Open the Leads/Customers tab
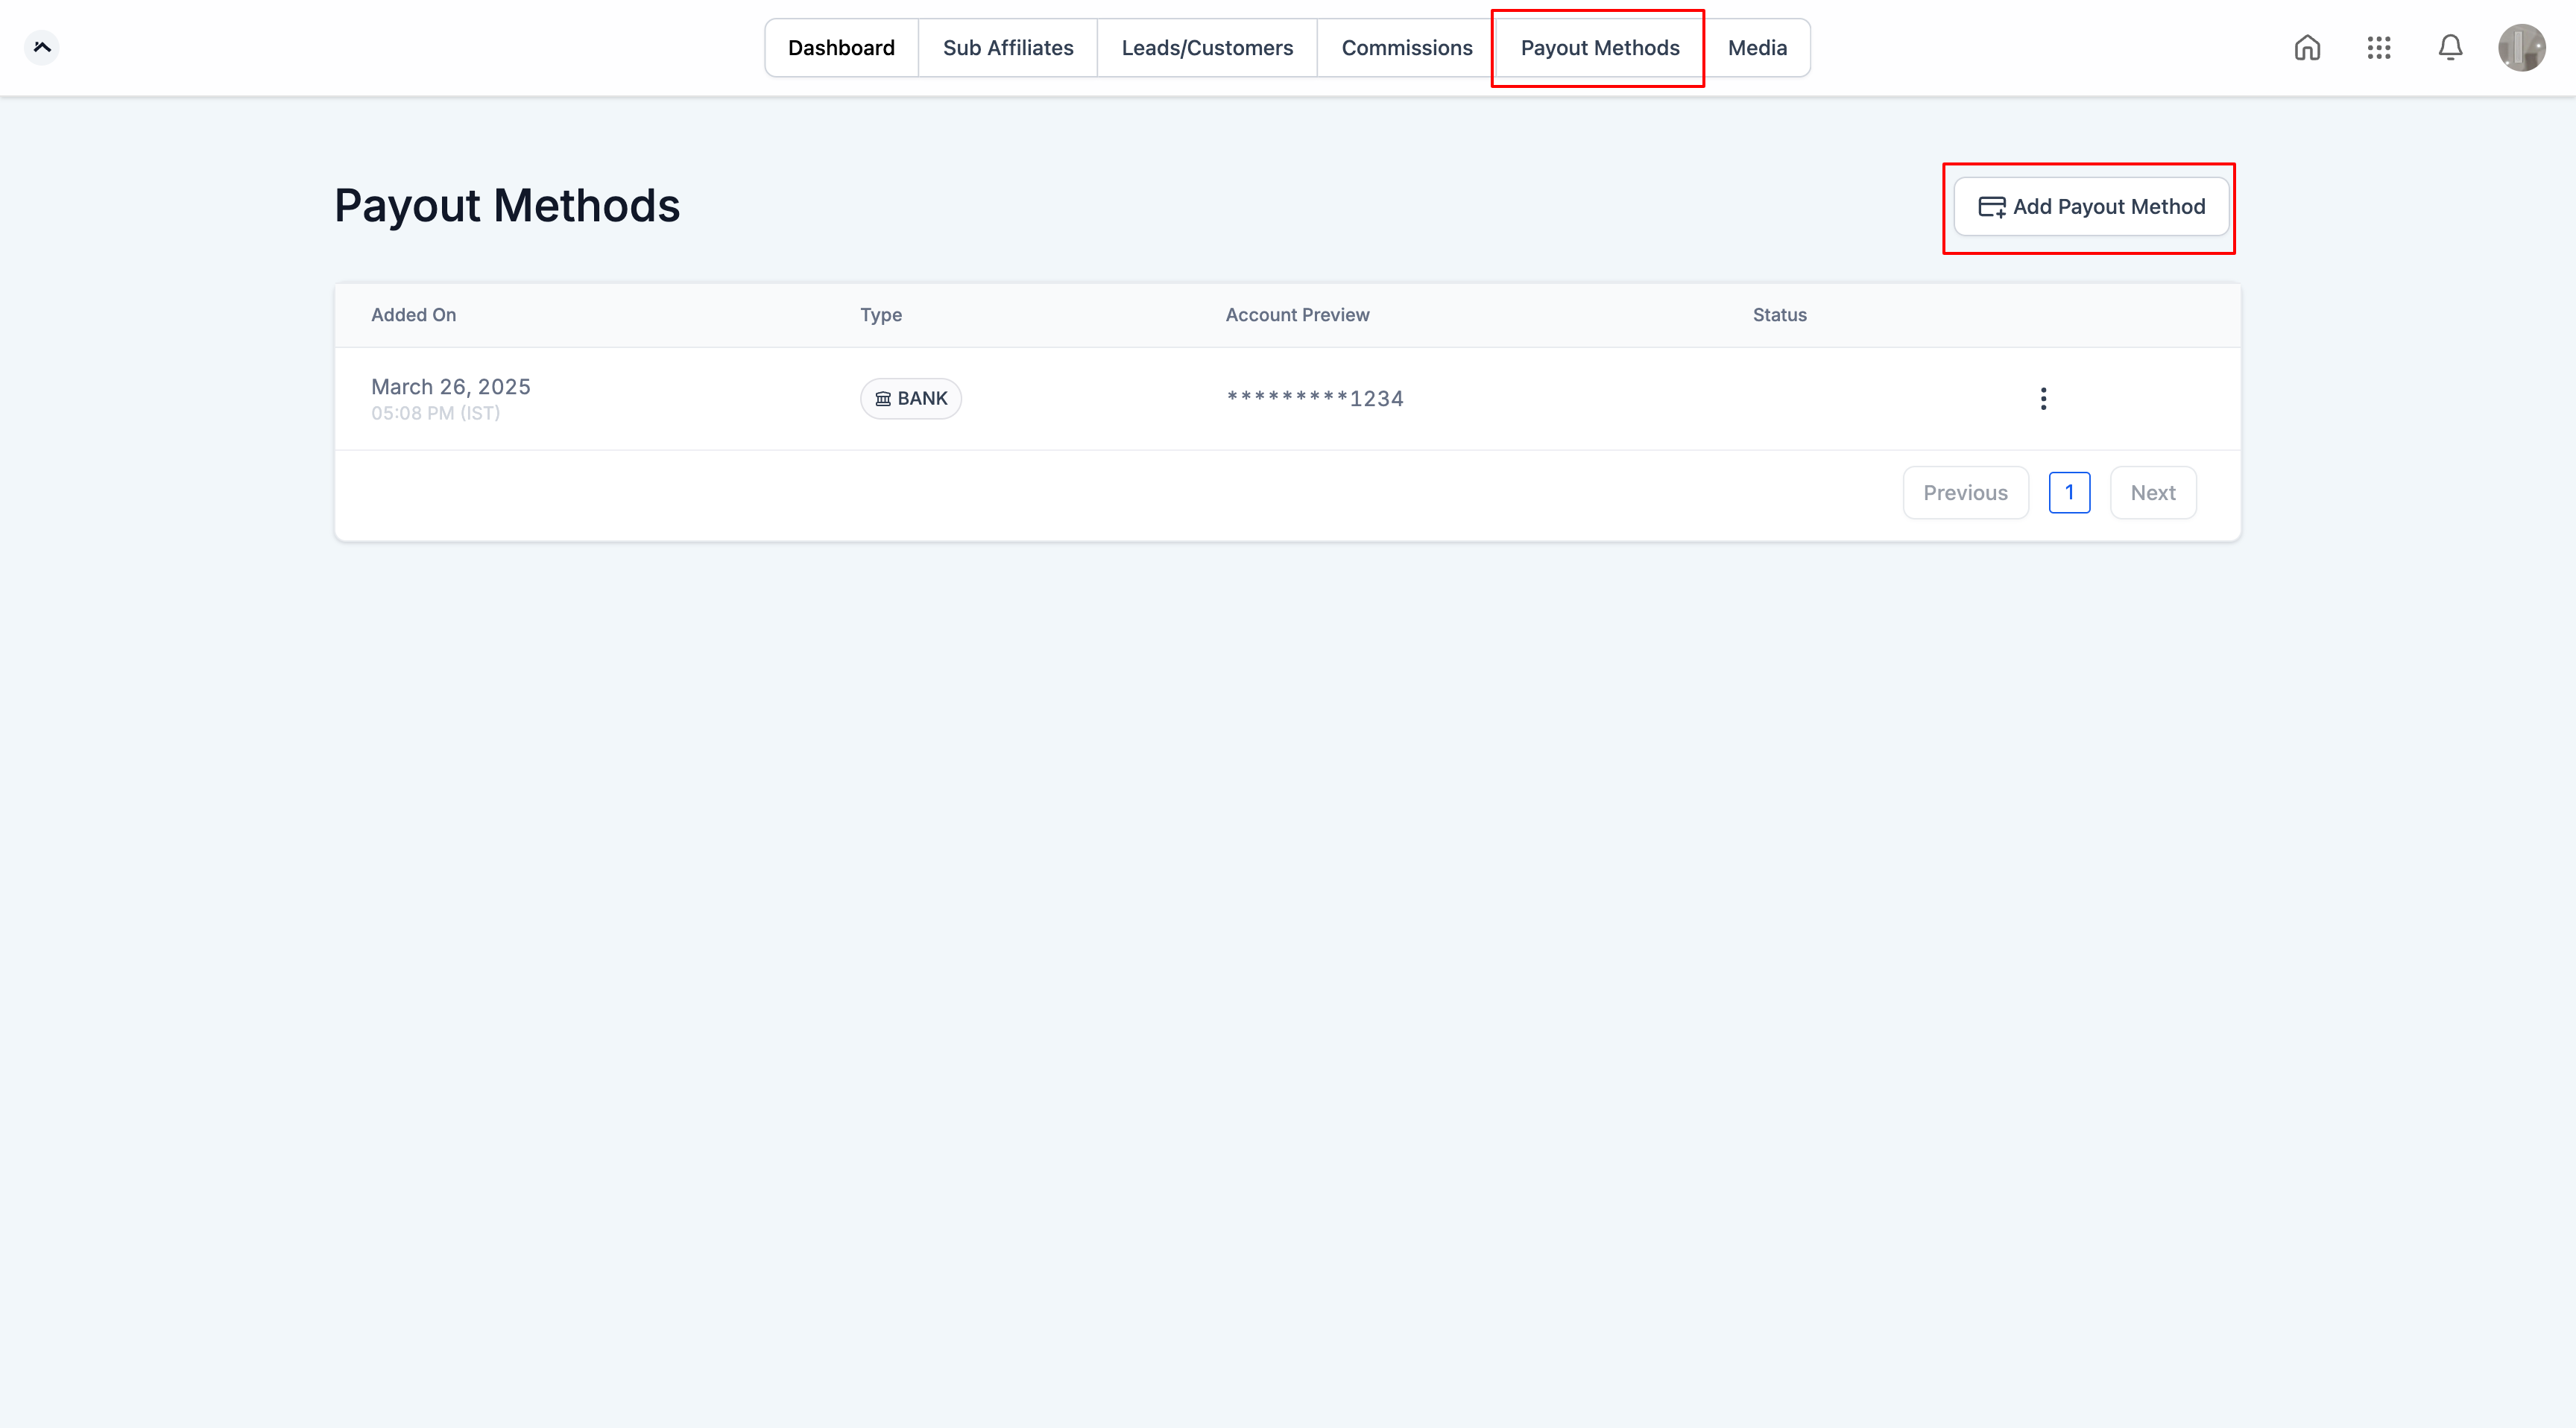The image size is (2576, 1428). [1207, 48]
